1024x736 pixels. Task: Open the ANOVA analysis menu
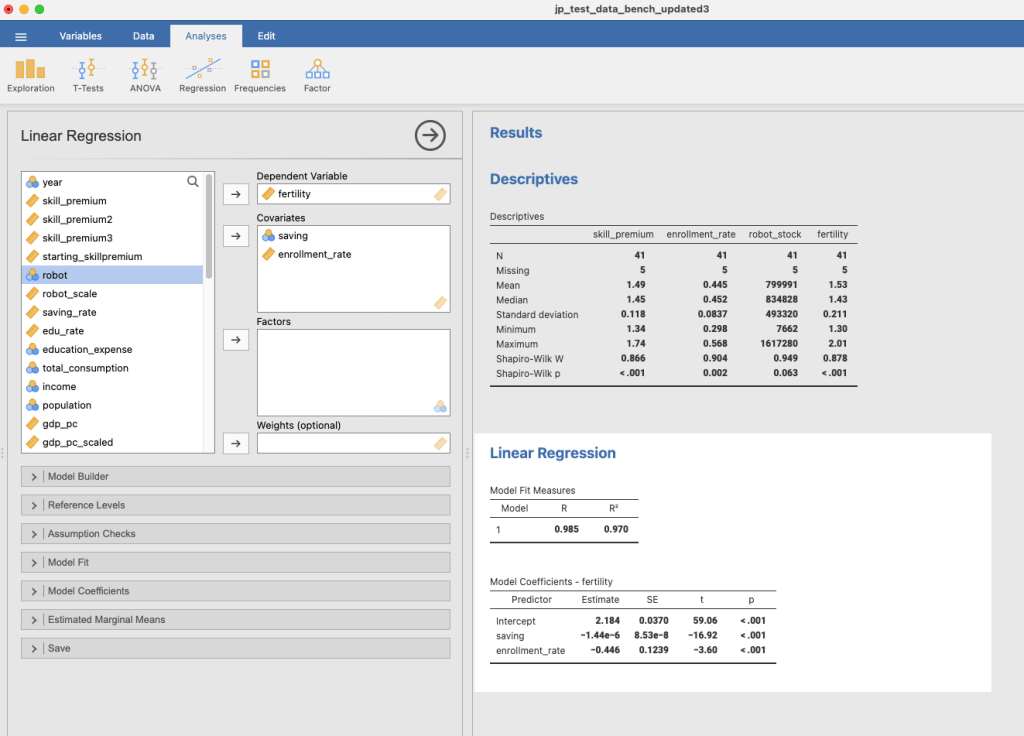tap(145, 75)
